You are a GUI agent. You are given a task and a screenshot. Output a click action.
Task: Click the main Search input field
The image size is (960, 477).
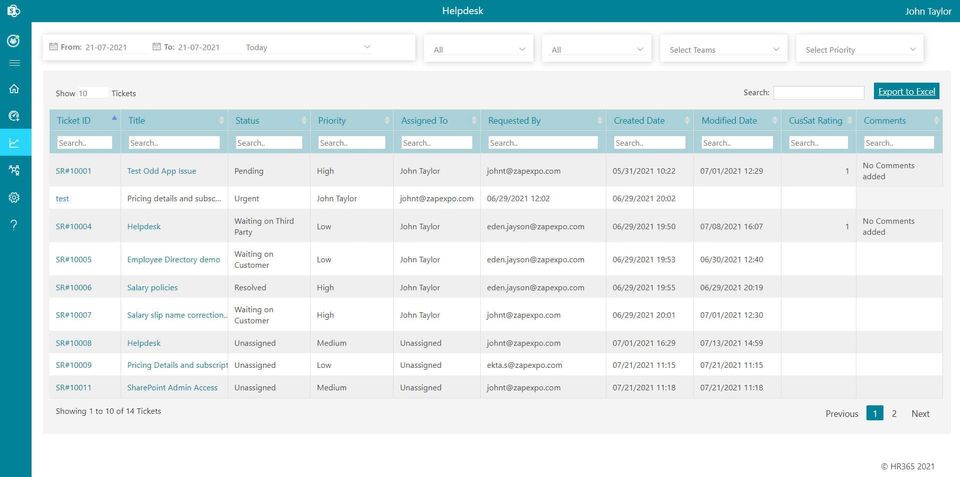(819, 92)
